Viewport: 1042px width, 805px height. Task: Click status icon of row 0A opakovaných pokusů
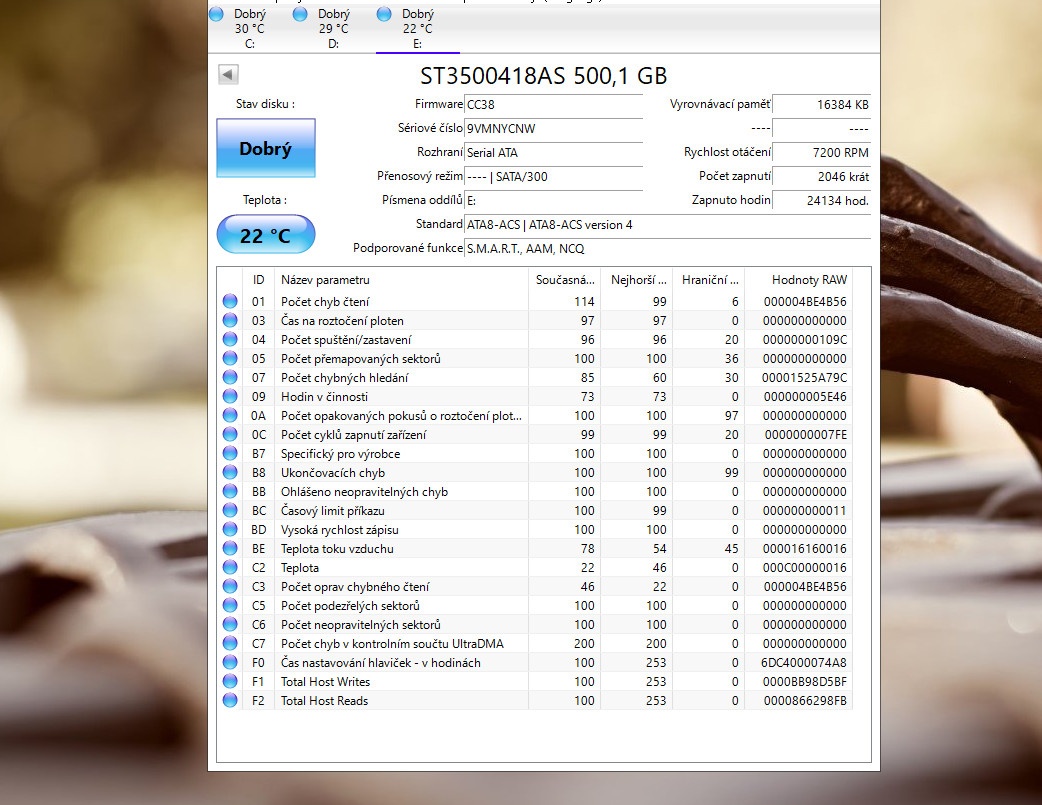click(x=230, y=415)
